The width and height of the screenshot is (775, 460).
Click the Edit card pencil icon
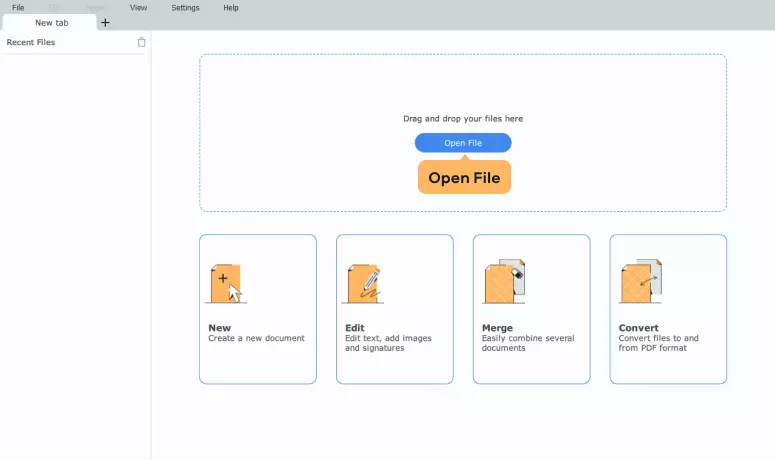pyautogui.click(x=363, y=283)
